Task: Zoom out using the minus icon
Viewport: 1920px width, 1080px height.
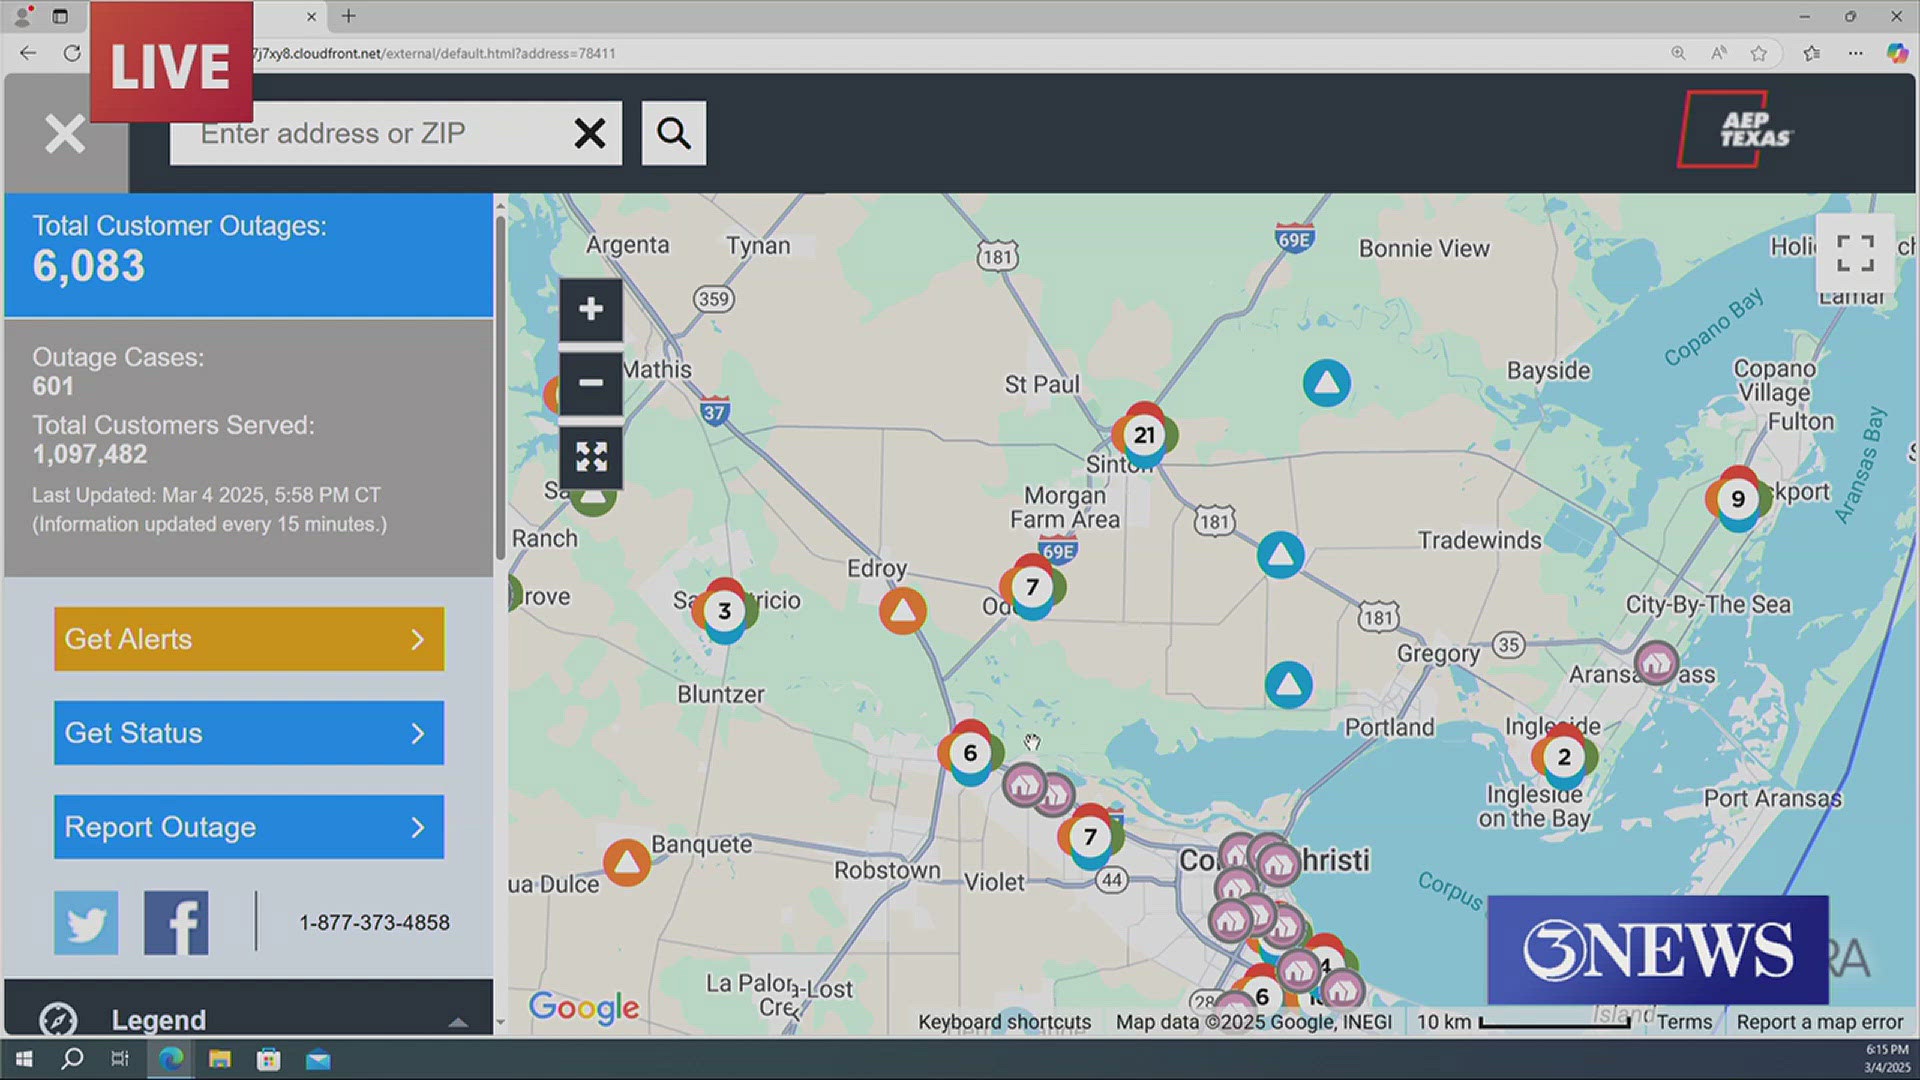Action: tap(590, 383)
